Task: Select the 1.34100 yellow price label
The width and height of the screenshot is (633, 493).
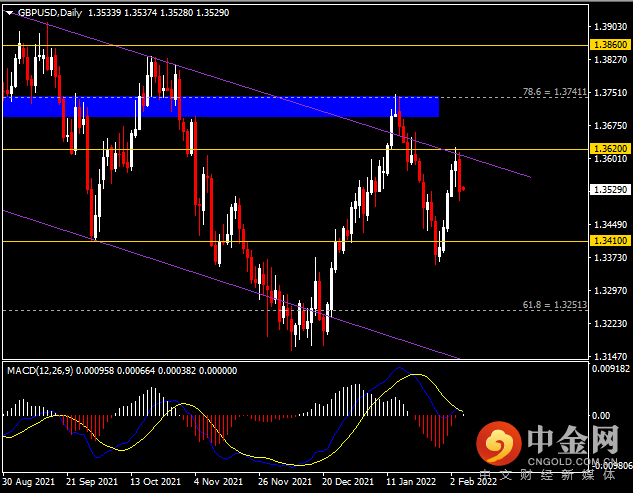Action: [x=610, y=241]
